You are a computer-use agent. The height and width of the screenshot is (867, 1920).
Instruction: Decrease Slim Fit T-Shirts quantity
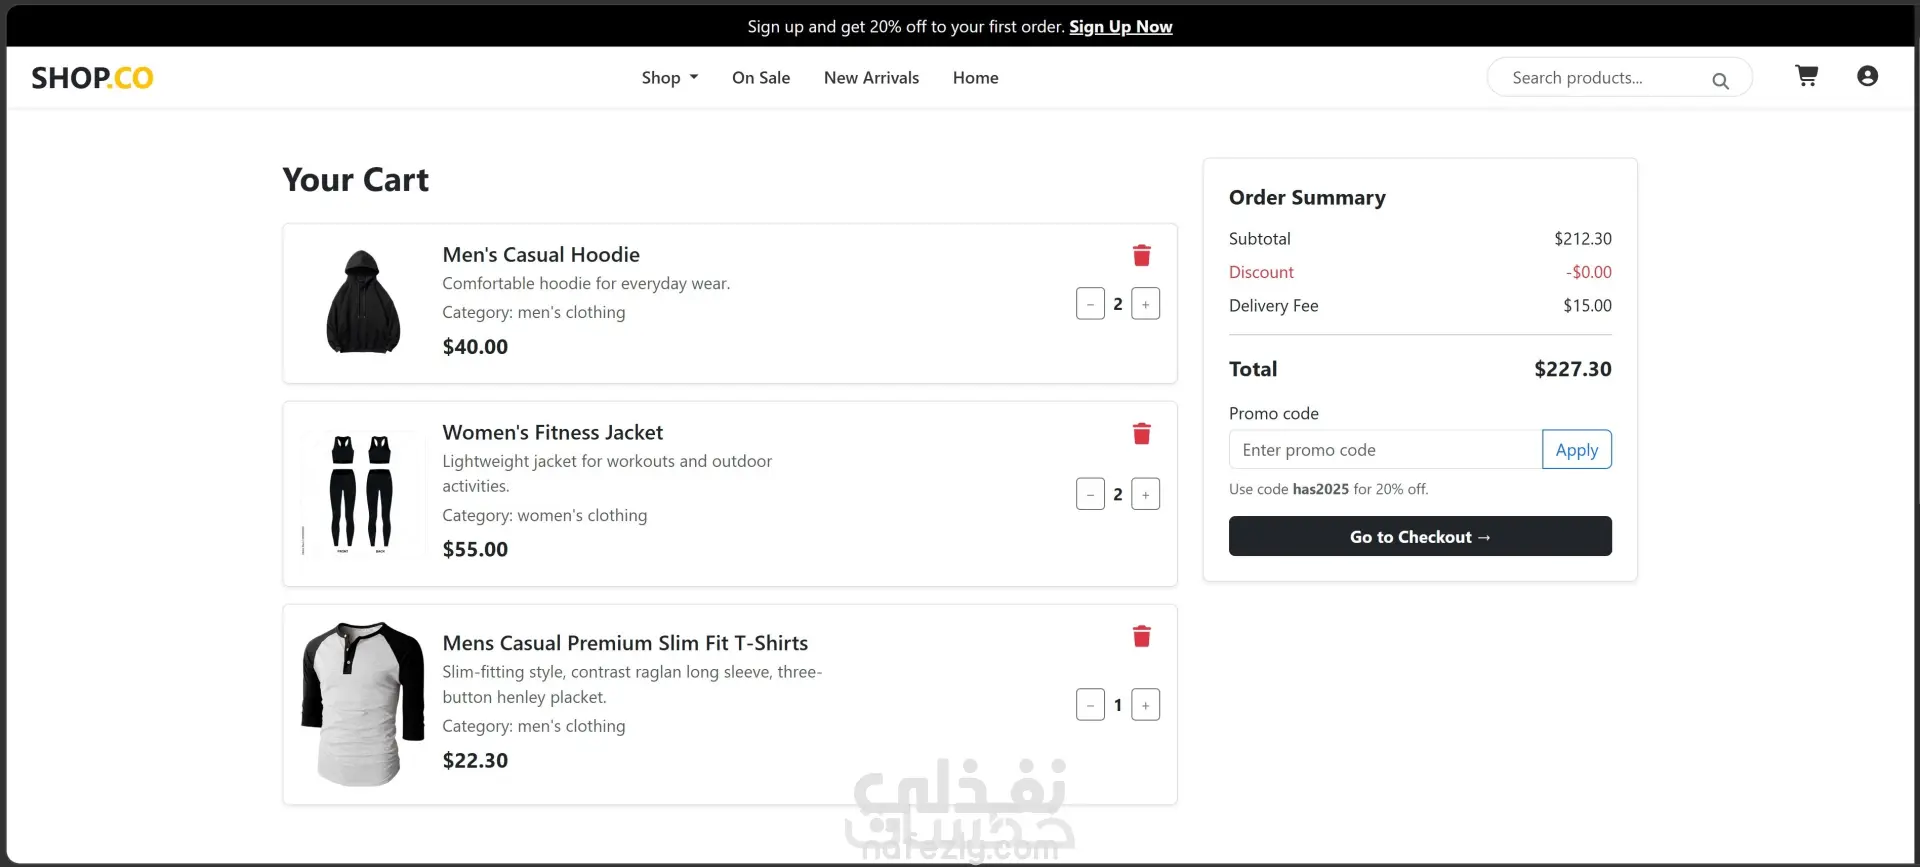pos(1090,705)
